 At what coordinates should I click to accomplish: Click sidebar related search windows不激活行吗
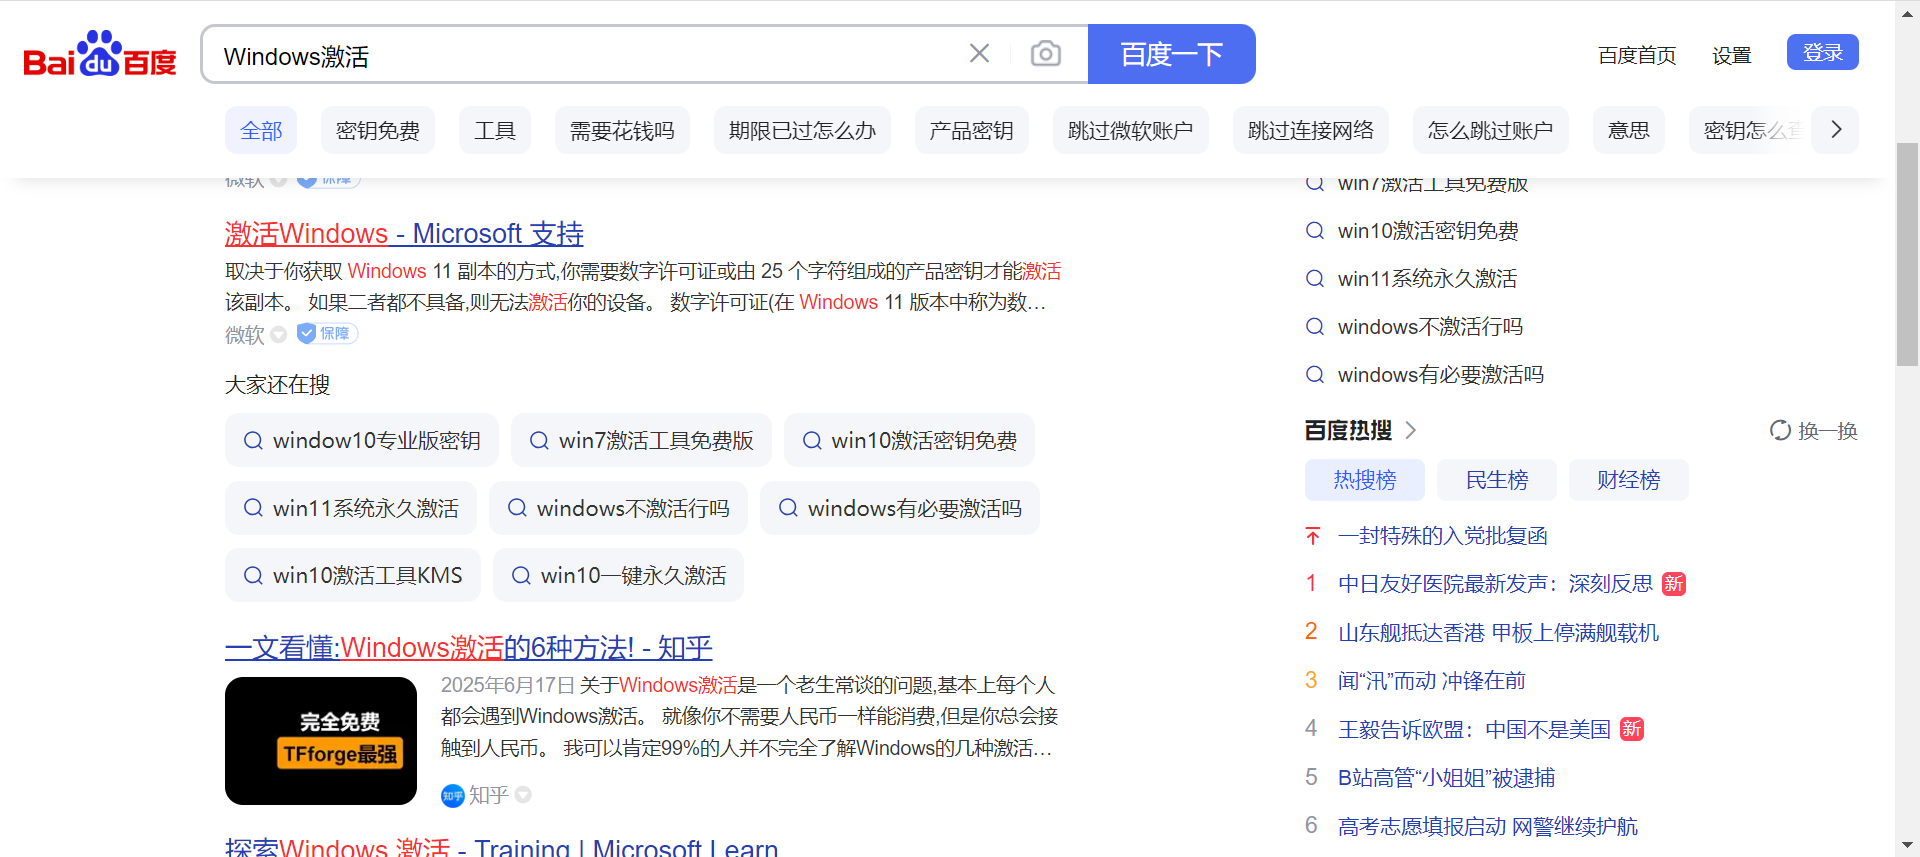tap(1430, 327)
